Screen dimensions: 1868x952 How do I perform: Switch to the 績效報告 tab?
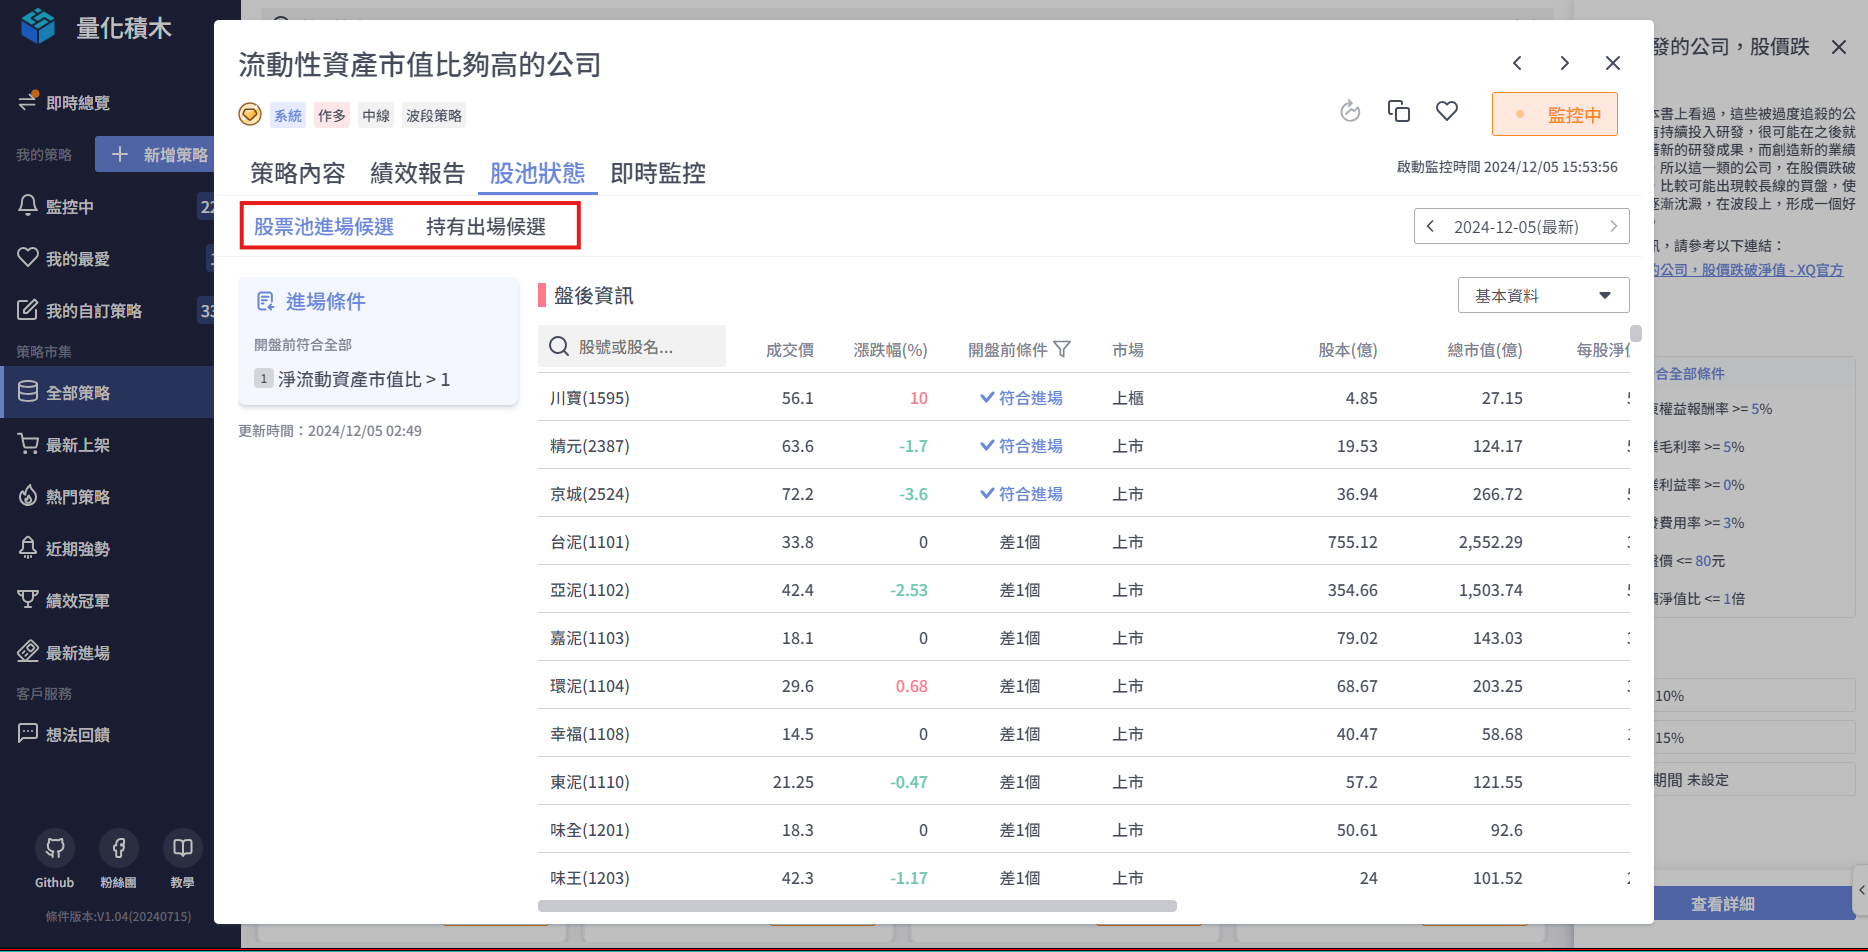[x=417, y=173]
